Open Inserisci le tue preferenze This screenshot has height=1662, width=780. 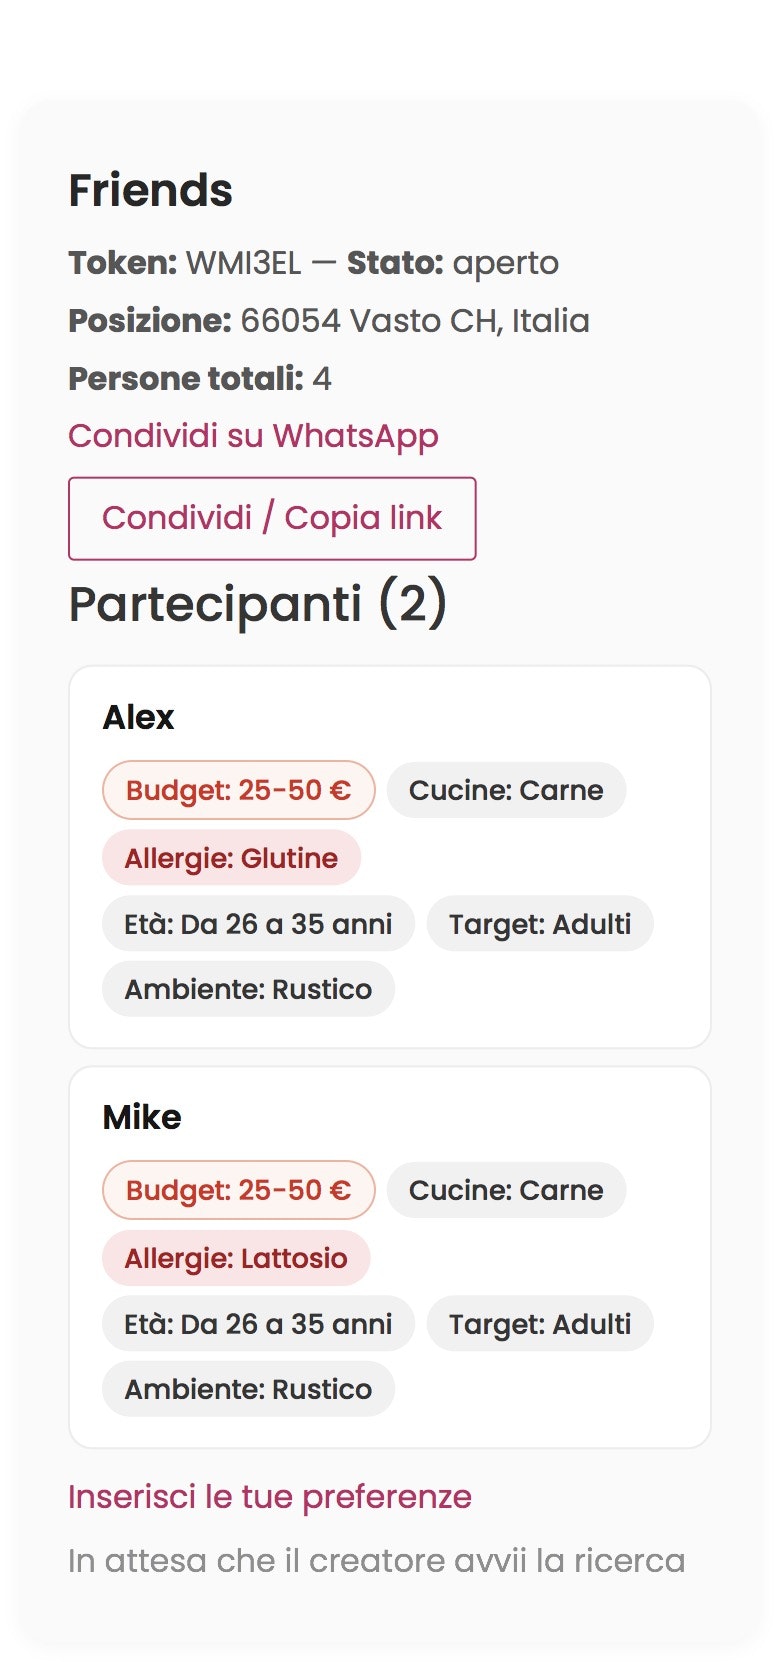pos(269,1497)
